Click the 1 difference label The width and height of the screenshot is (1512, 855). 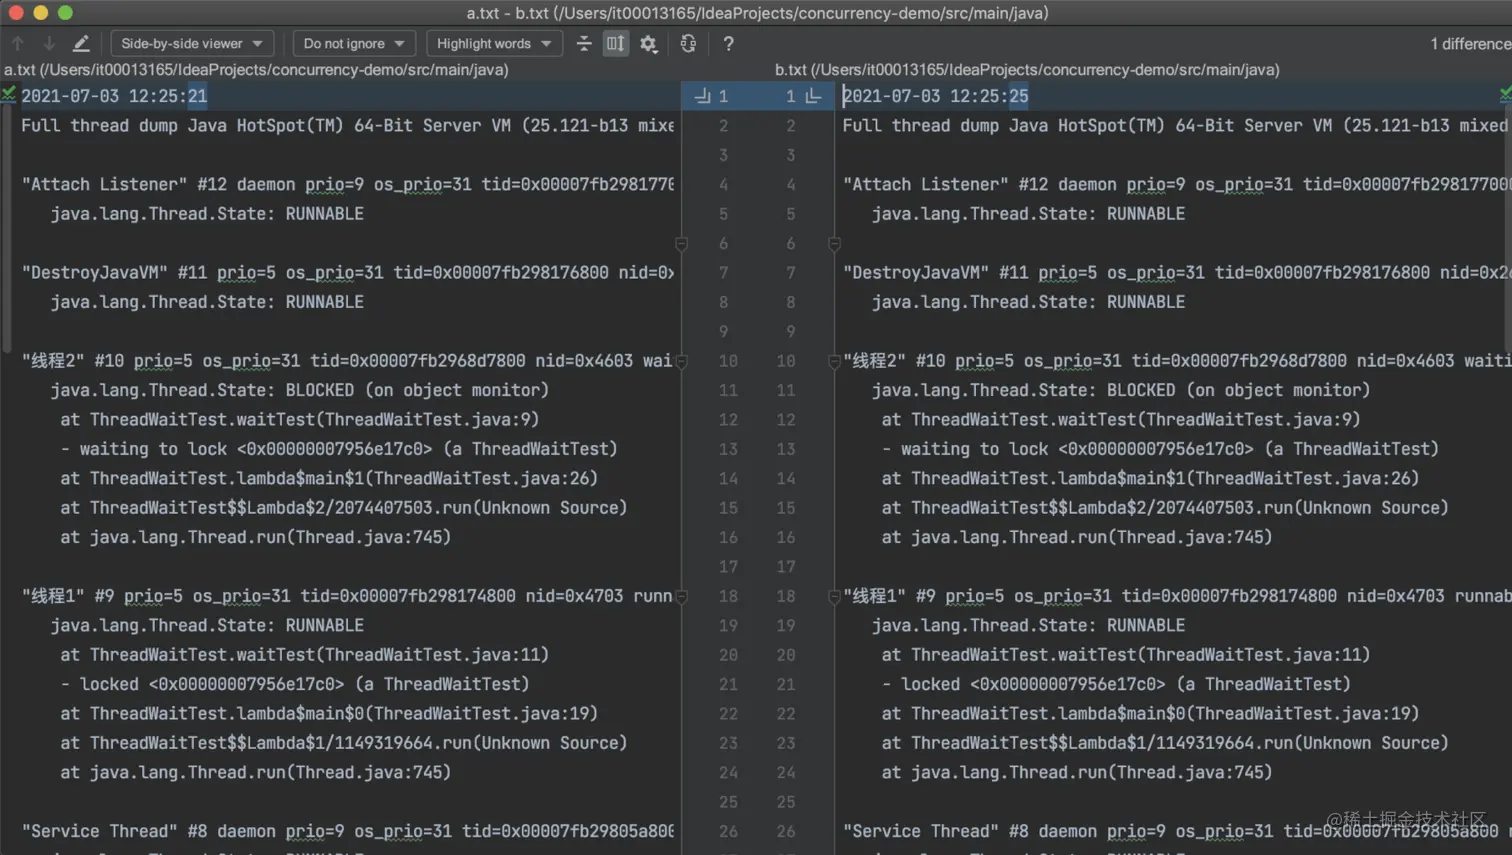[x=1470, y=44]
